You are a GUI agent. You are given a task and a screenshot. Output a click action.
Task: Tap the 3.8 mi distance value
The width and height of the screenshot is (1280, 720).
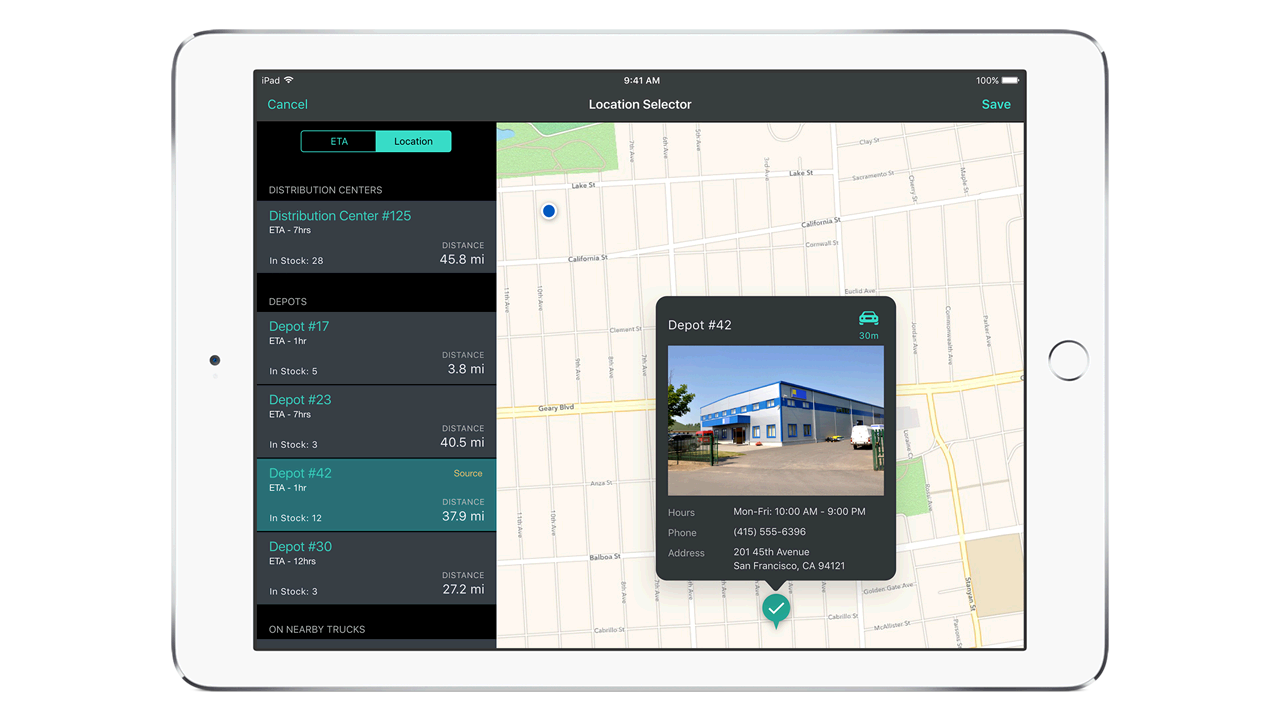click(466, 369)
